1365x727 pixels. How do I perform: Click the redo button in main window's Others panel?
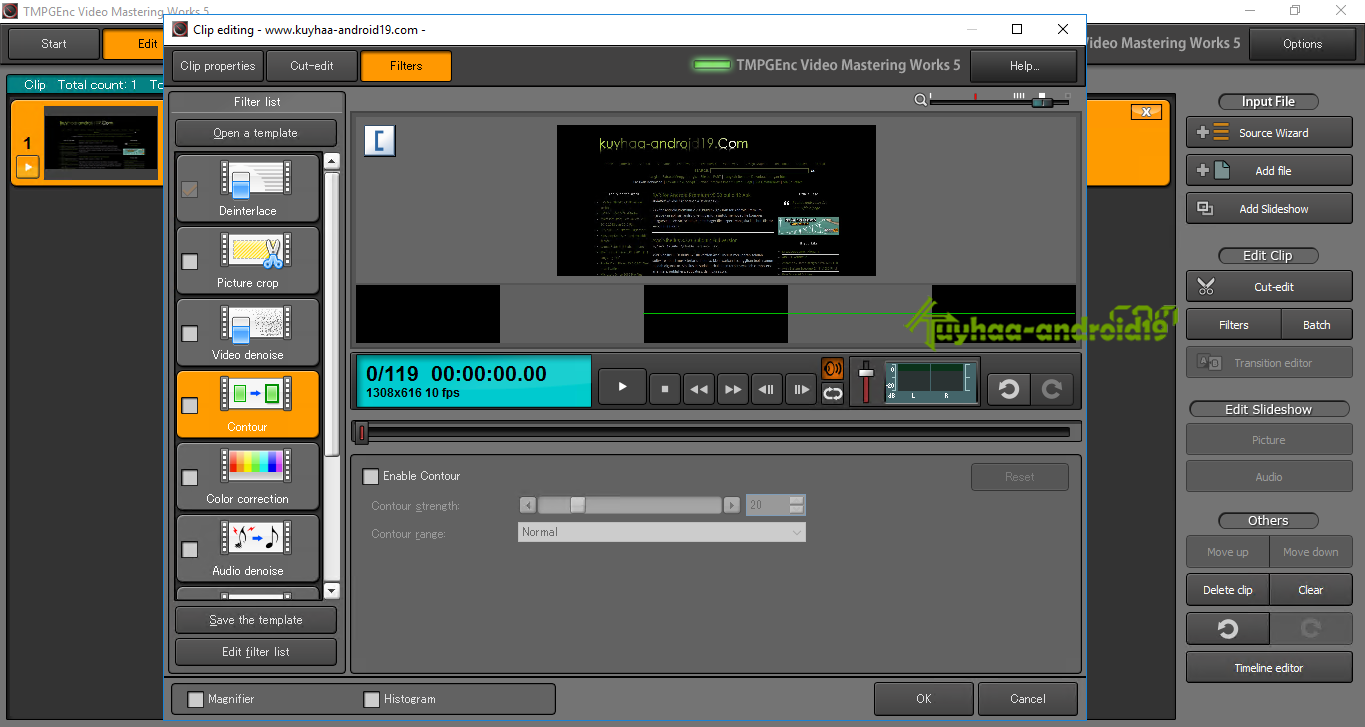click(x=1311, y=629)
